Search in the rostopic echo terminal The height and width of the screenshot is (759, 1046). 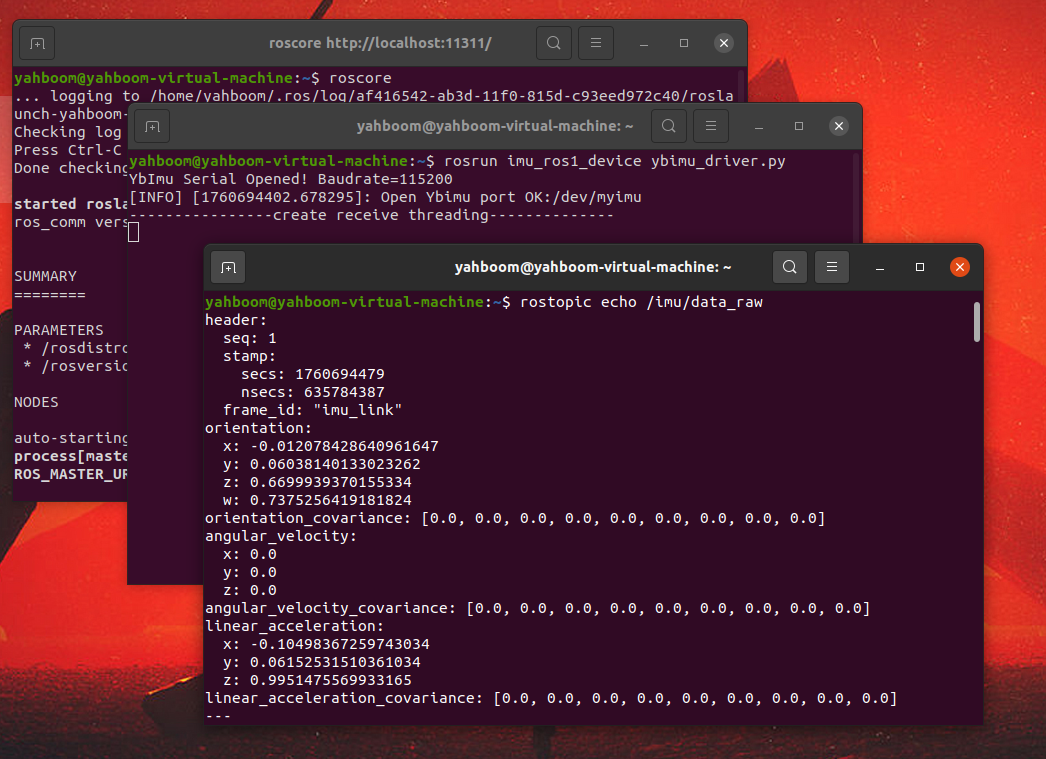(x=789, y=267)
